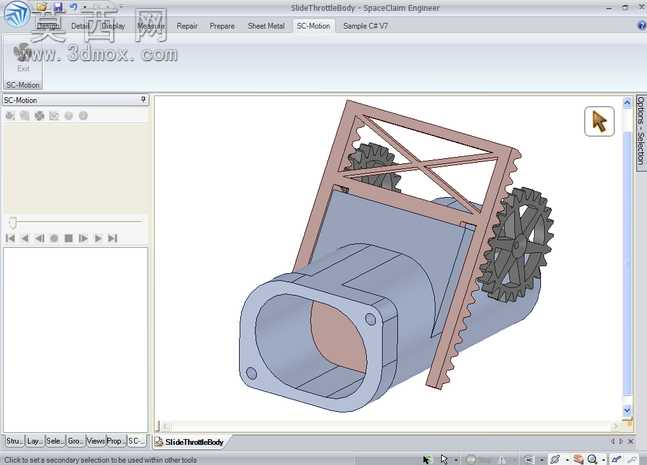Image resolution: width=647 pixels, height=465 pixels.
Task: Go to next document tab arrow
Action: tap(621, 441)
